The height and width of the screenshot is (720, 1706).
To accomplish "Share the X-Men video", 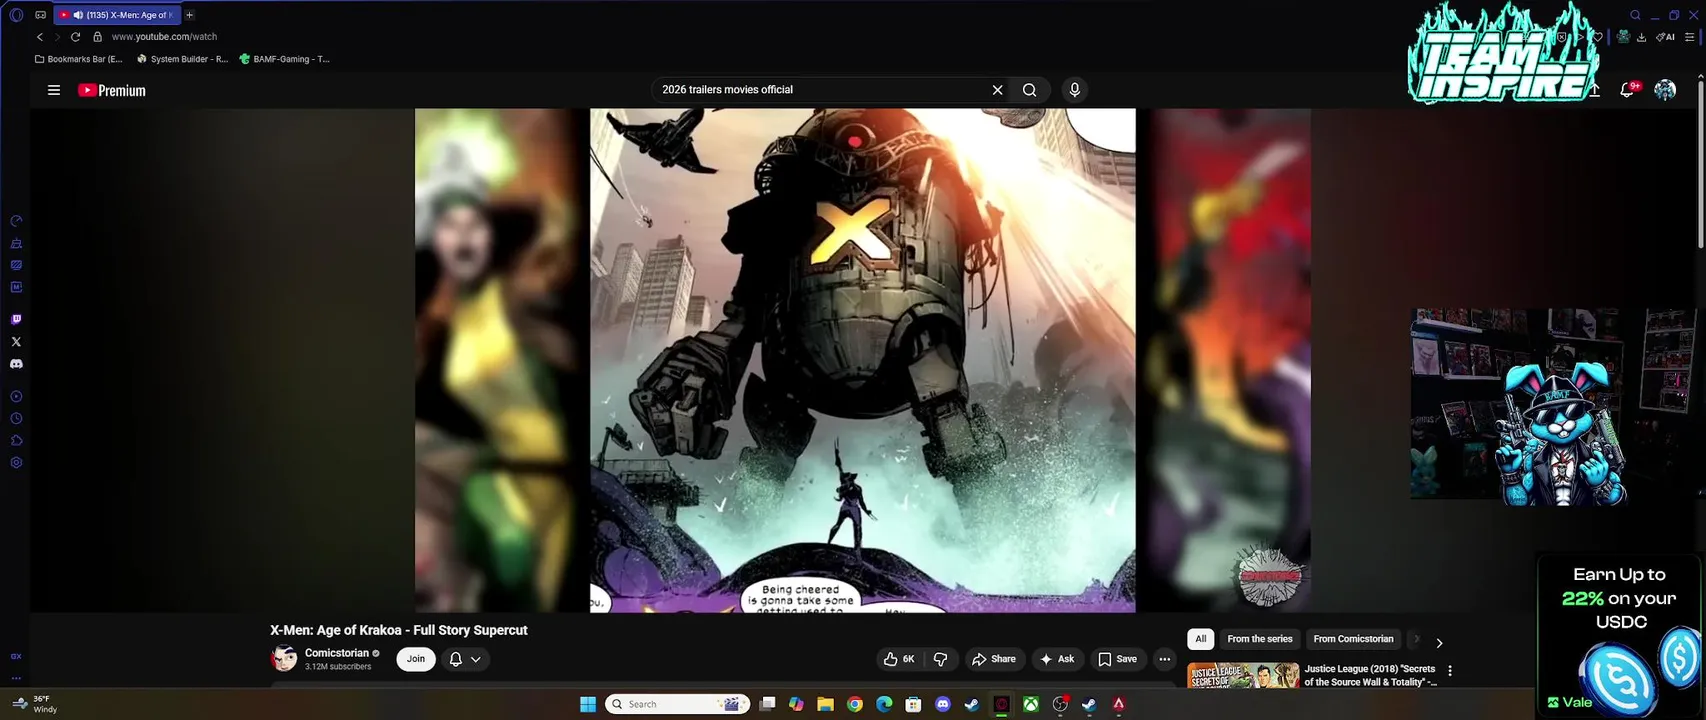I will tap(993, 659).
